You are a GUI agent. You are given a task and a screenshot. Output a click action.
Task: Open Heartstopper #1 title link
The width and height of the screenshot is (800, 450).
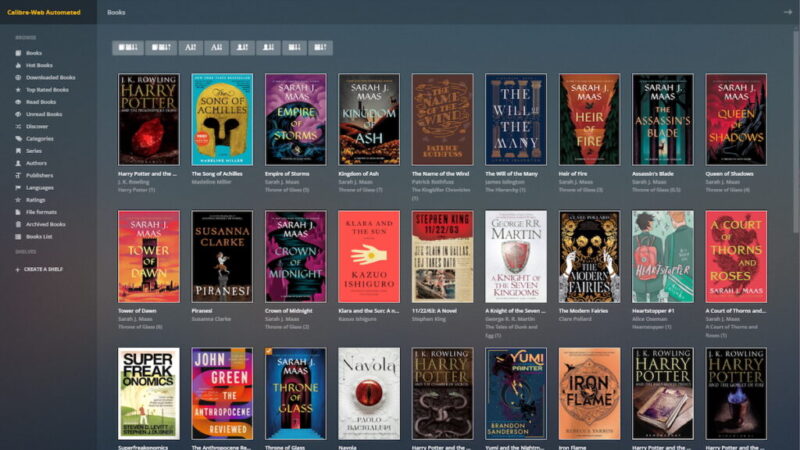653,311
